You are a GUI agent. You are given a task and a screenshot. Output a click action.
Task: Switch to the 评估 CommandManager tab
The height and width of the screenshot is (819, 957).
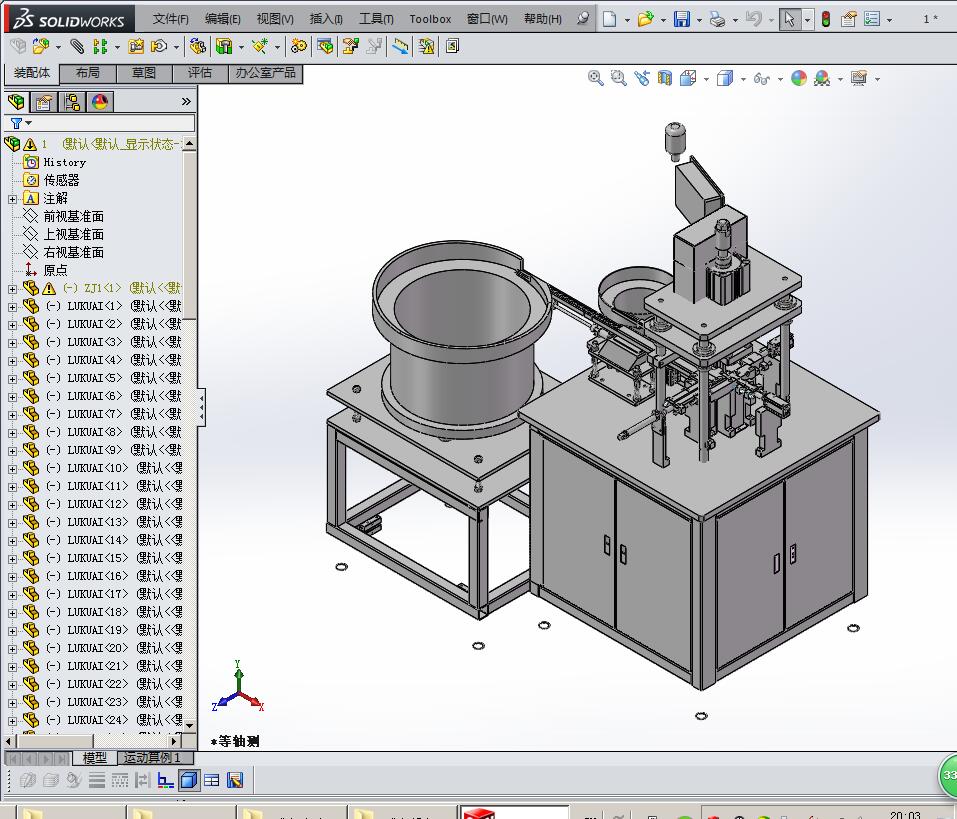coord(200,72)
